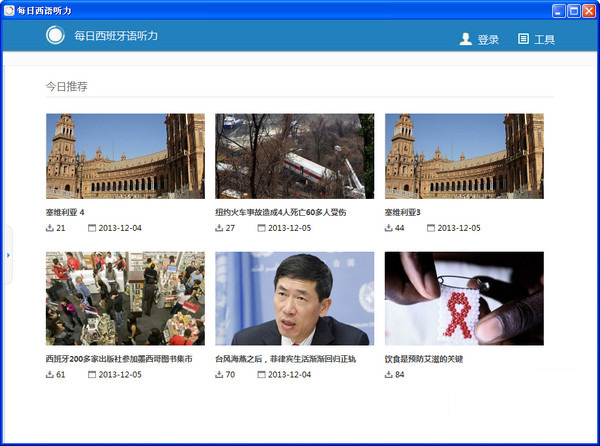The height and width of the screenshot is (446, 600).
Task: Click the user silhouette icon beside 登录
Action: (x=465, y=39)
